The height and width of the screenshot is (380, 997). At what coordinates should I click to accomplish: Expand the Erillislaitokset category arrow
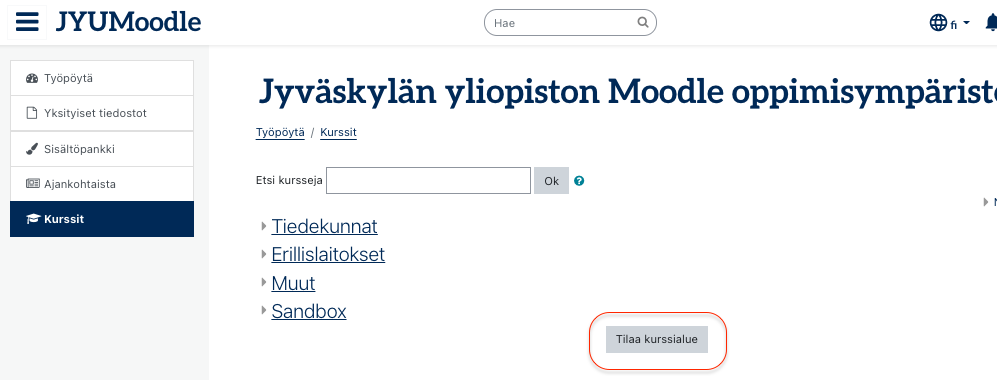[x=264, y=254]
